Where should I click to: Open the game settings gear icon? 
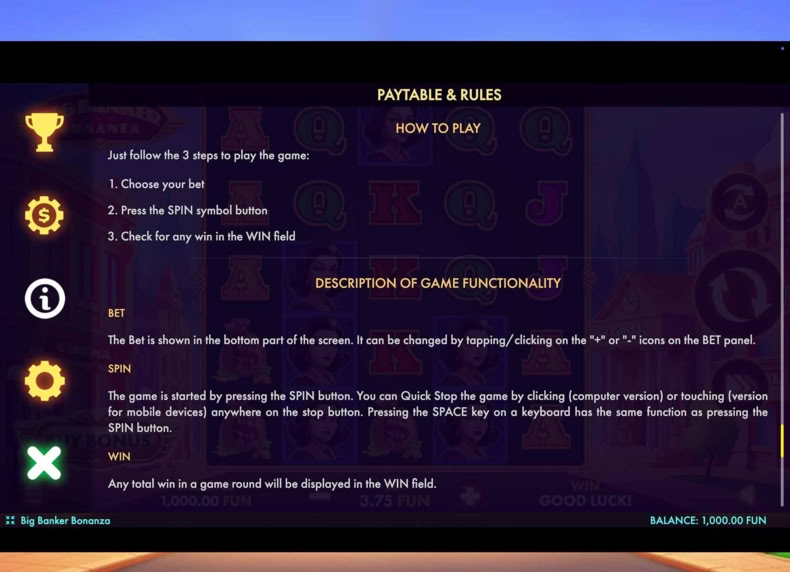pos(45,381)
